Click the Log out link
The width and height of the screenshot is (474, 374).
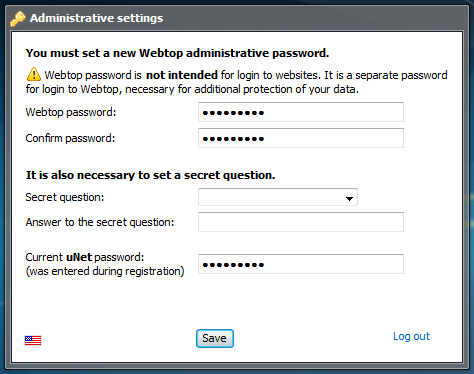point(411,336)
